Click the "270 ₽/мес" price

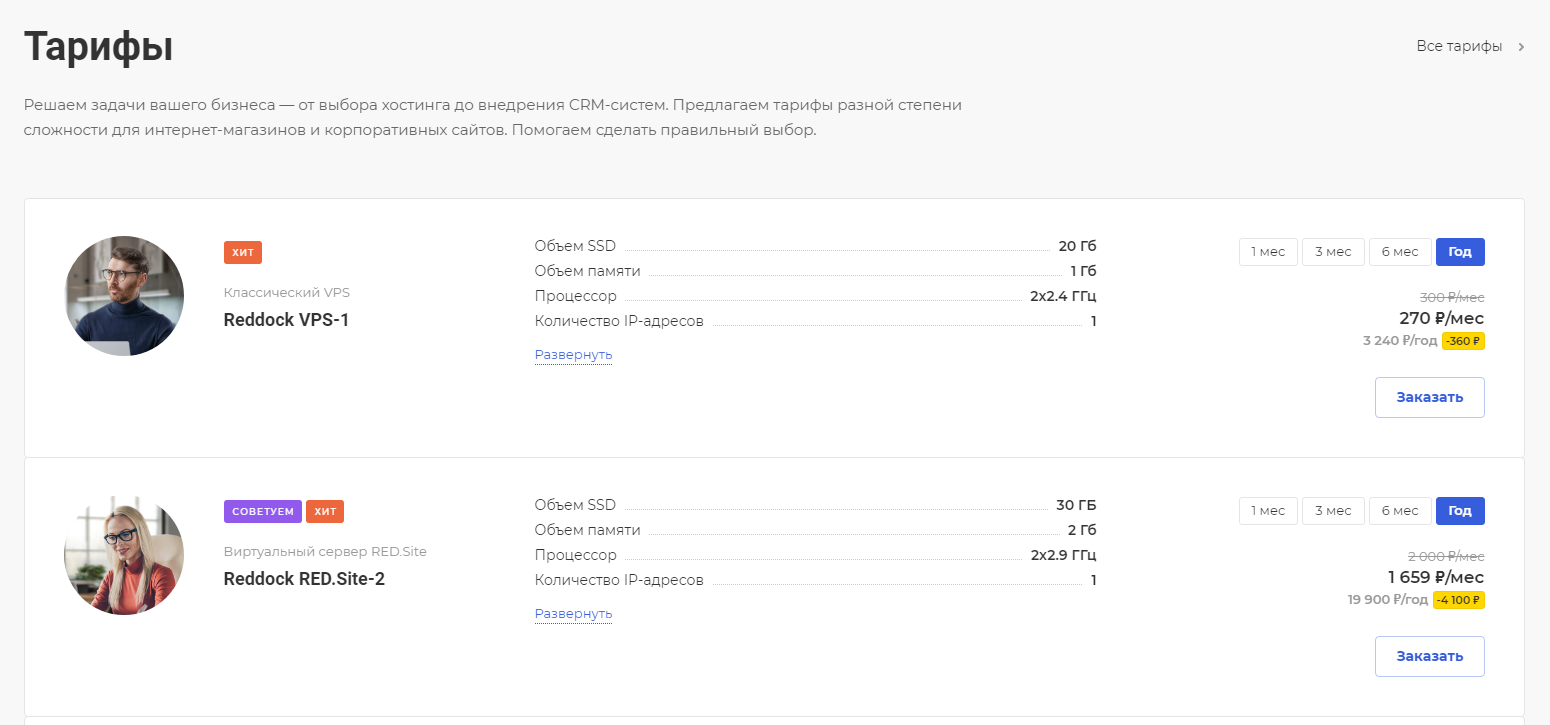(x=1442, y=318)
